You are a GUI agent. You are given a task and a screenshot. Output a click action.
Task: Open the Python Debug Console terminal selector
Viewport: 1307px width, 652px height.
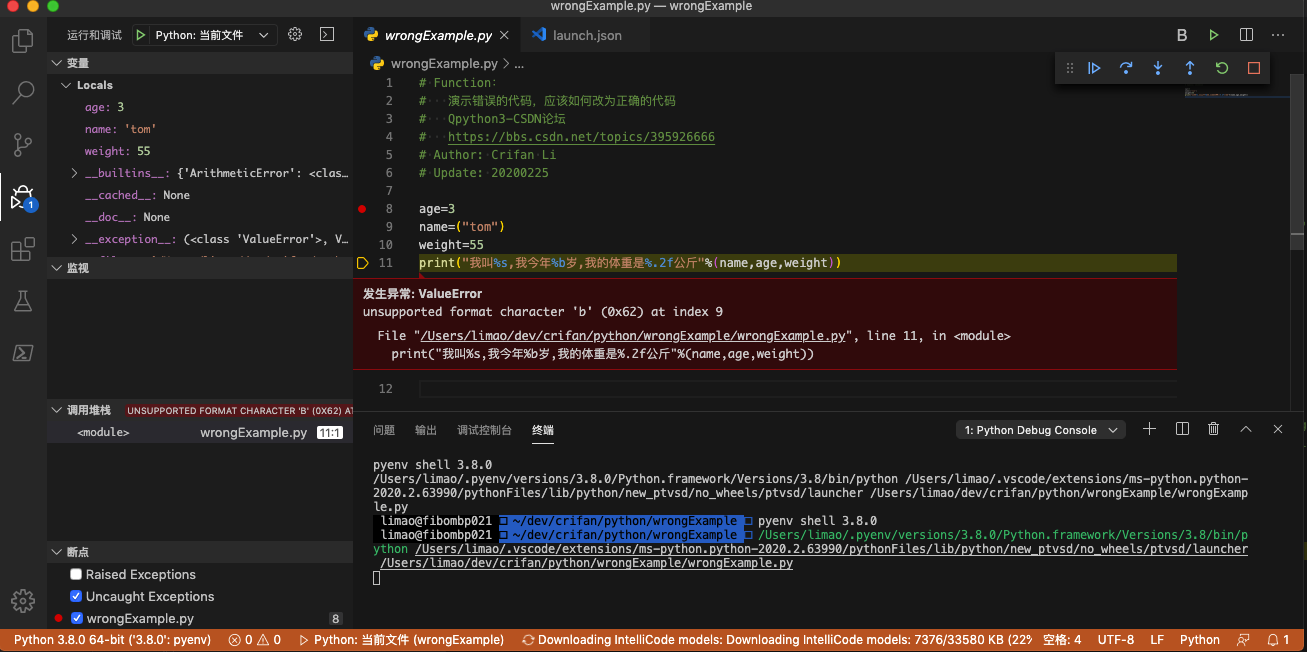pyautogui.click(x=1040, y=430)
